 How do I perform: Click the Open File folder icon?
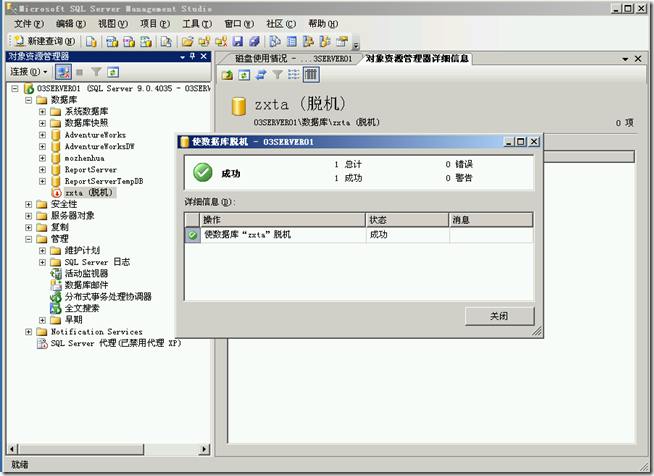tap(187, 41)
